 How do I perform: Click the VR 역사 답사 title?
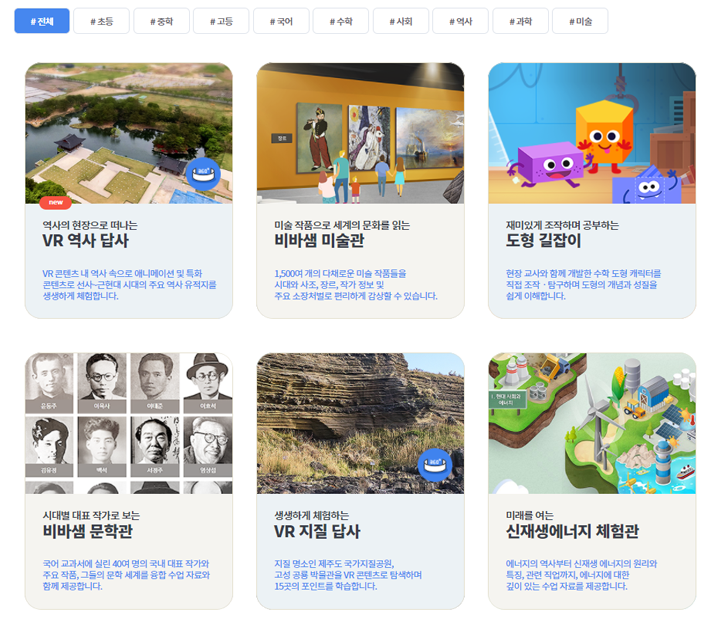(x=85, y=241)
